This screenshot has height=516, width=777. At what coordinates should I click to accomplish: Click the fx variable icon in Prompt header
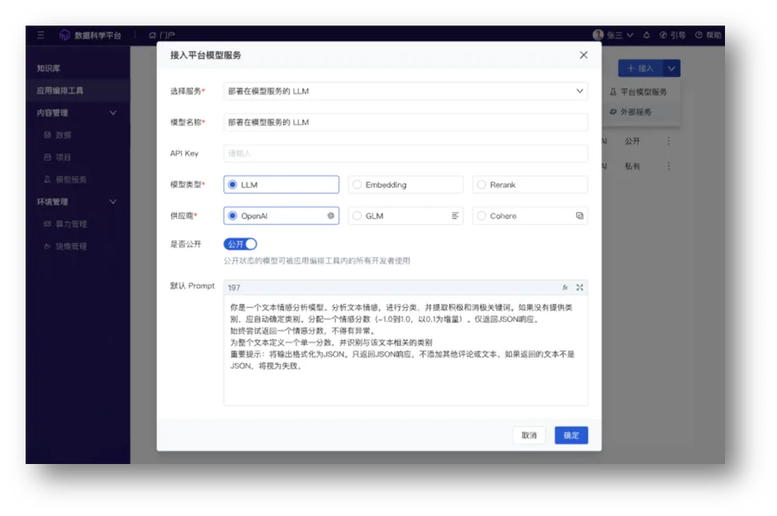tap(565, 287)
